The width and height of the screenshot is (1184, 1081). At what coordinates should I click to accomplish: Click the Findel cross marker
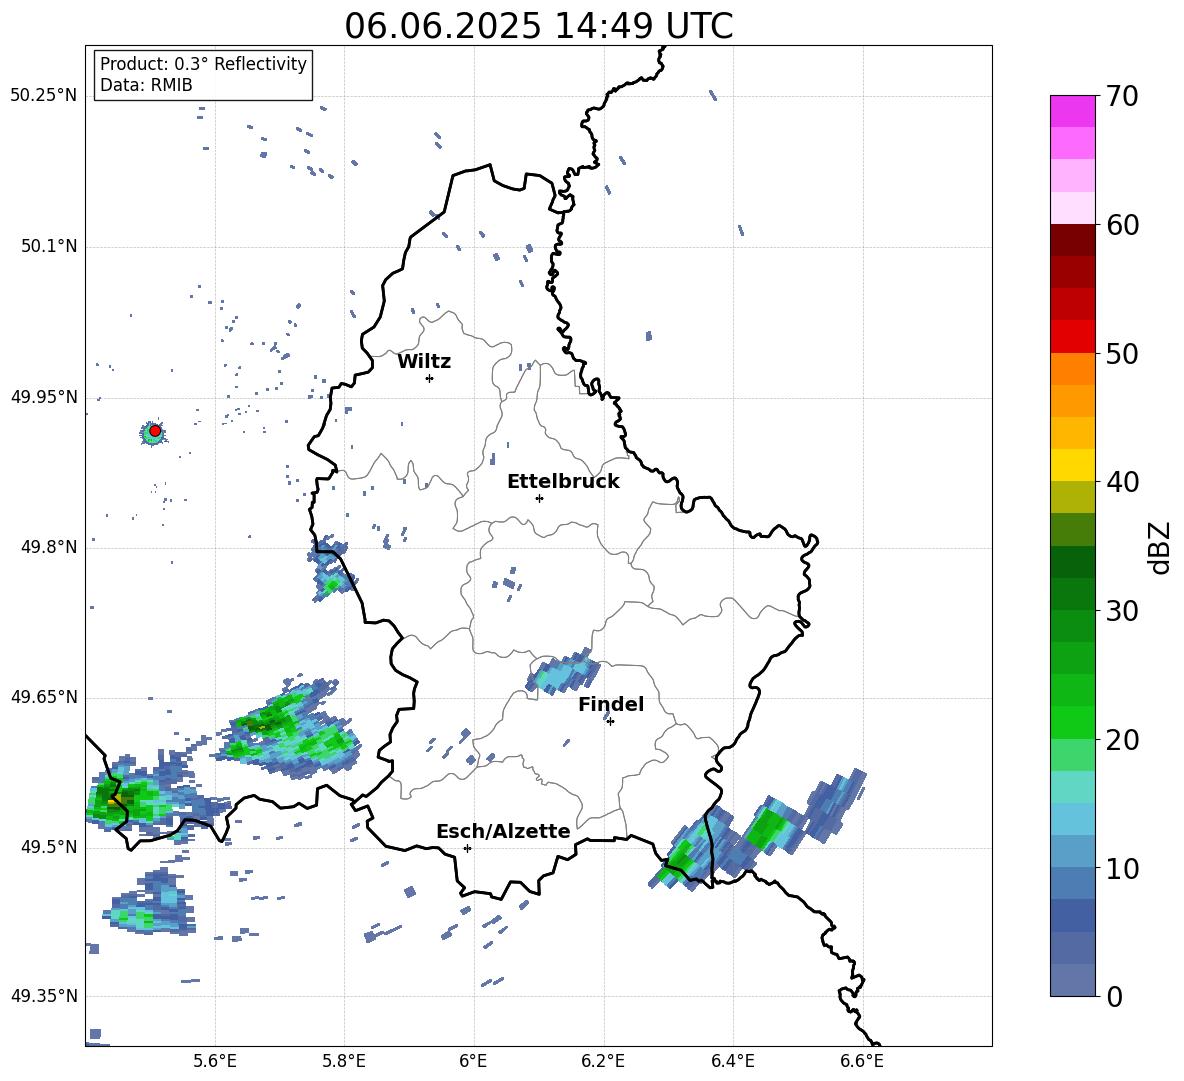click(x=610, y=721)
